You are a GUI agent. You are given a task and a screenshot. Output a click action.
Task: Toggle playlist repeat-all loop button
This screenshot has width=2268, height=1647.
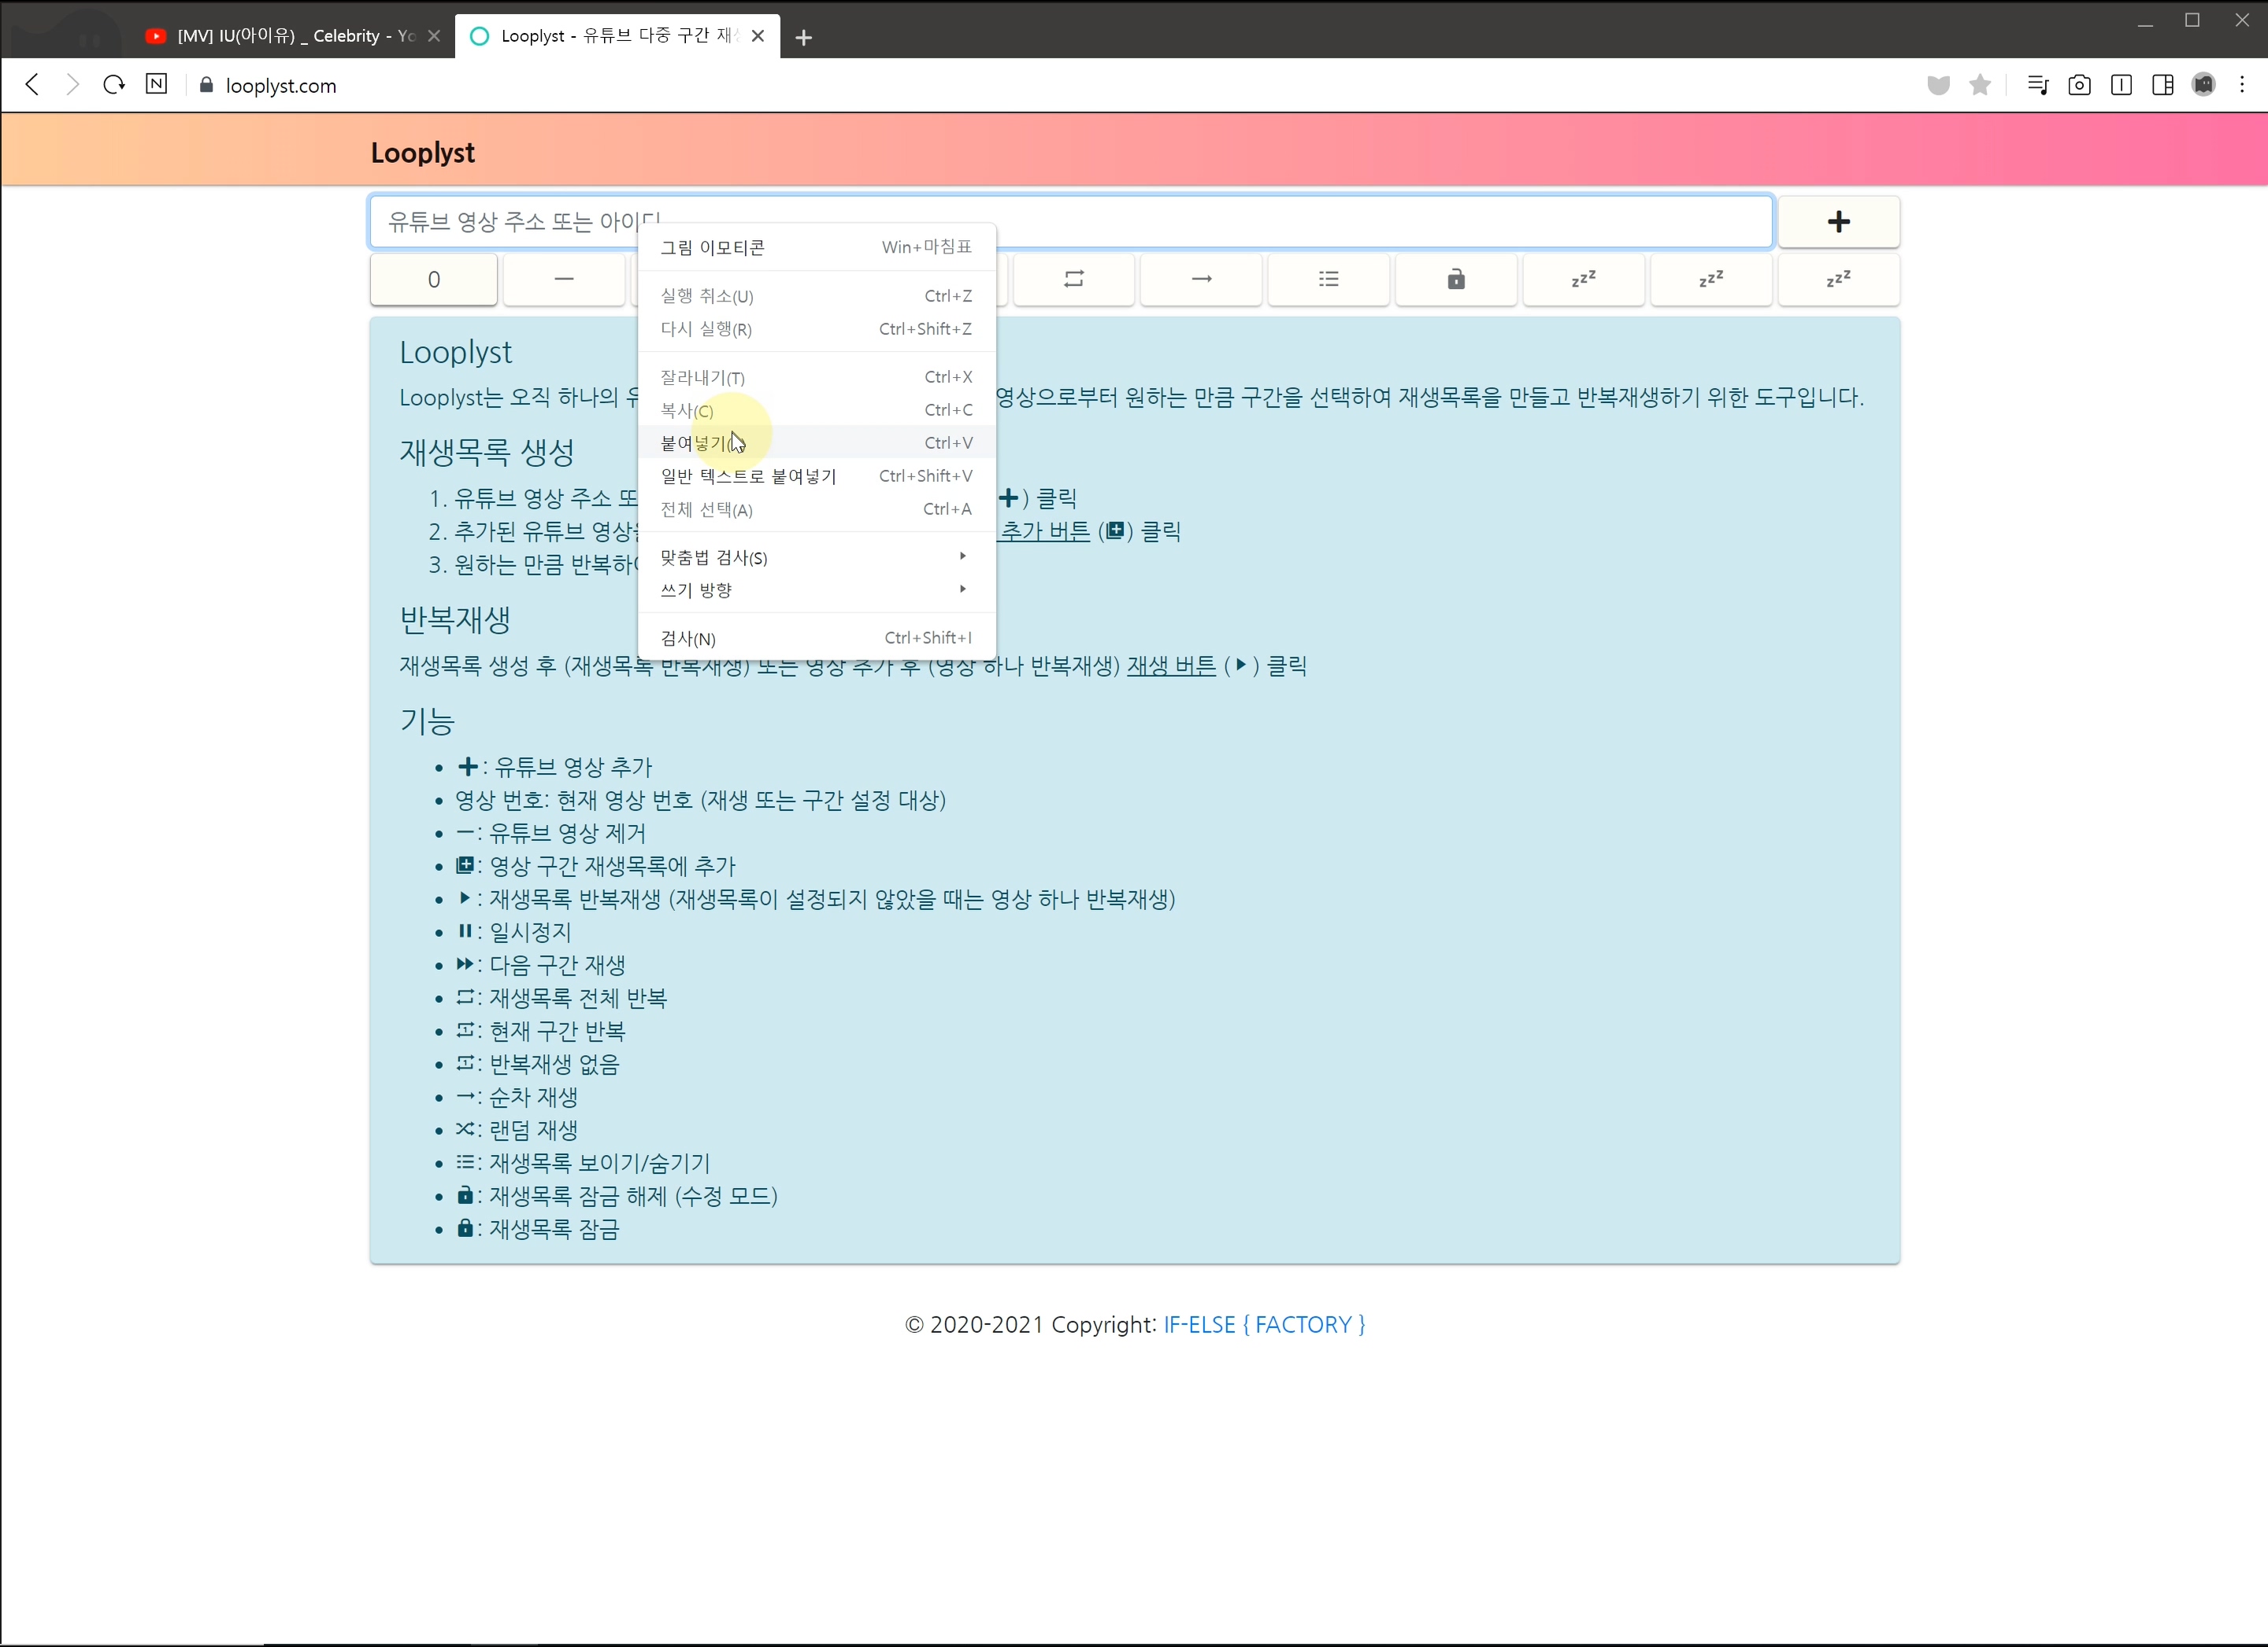[1073, 279]
